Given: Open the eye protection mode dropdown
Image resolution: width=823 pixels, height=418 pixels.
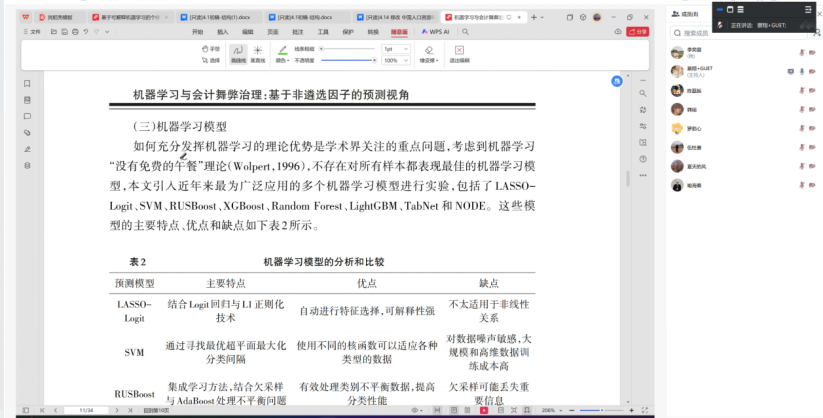Looking at the screenshot, I should 417,410.
